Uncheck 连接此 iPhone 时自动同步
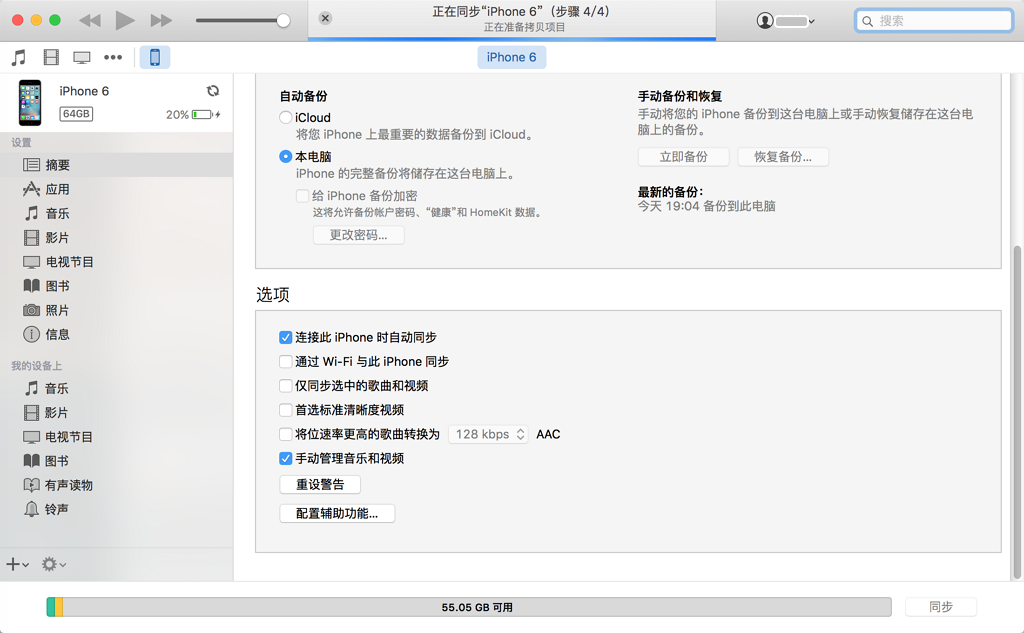Screen dimensions: 1024x633 285,337
